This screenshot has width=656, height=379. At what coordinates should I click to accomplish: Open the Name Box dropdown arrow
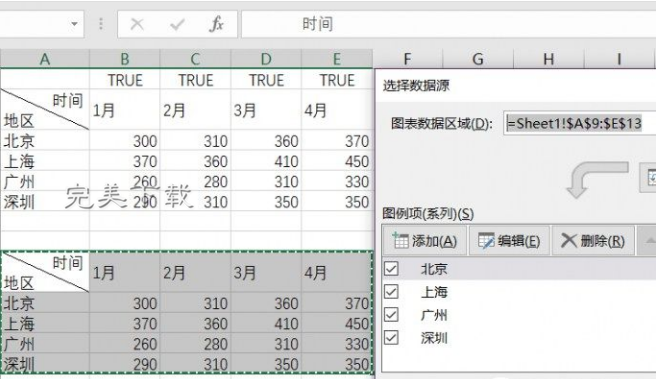[74, 24]
